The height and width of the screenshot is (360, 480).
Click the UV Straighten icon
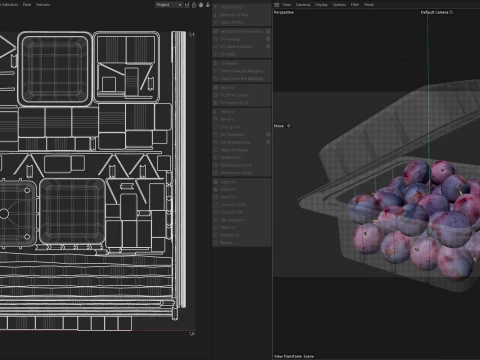pos(216,135)
